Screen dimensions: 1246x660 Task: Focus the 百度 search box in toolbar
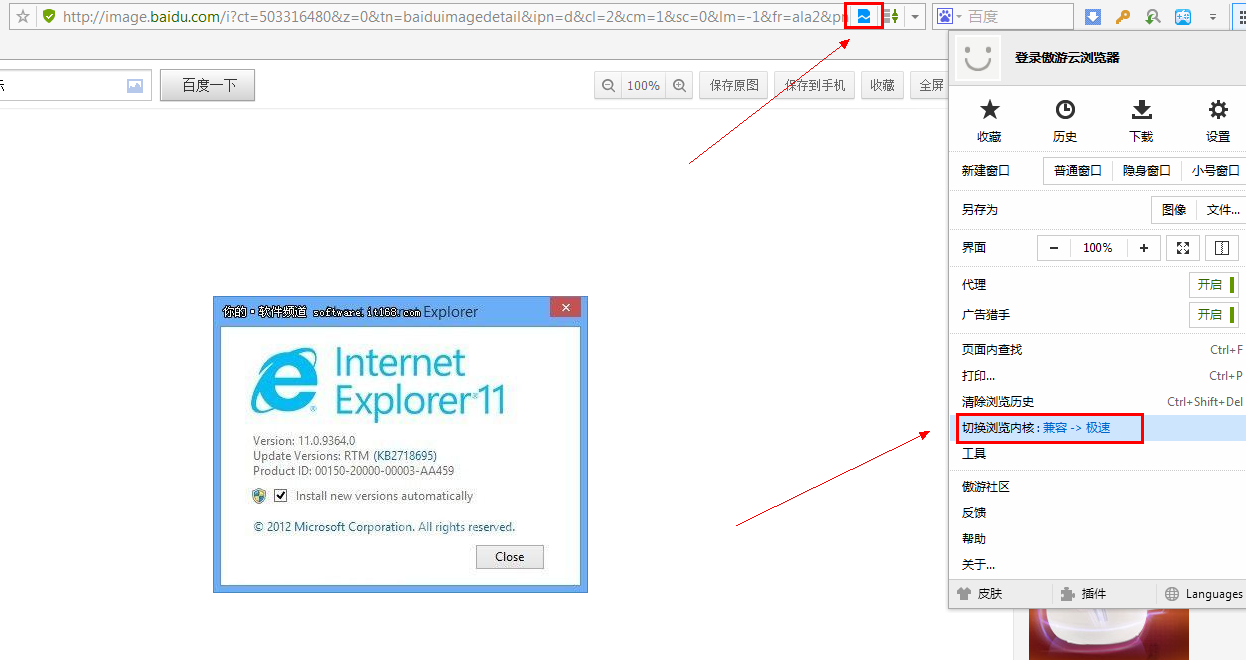(x=1018, y=17)
